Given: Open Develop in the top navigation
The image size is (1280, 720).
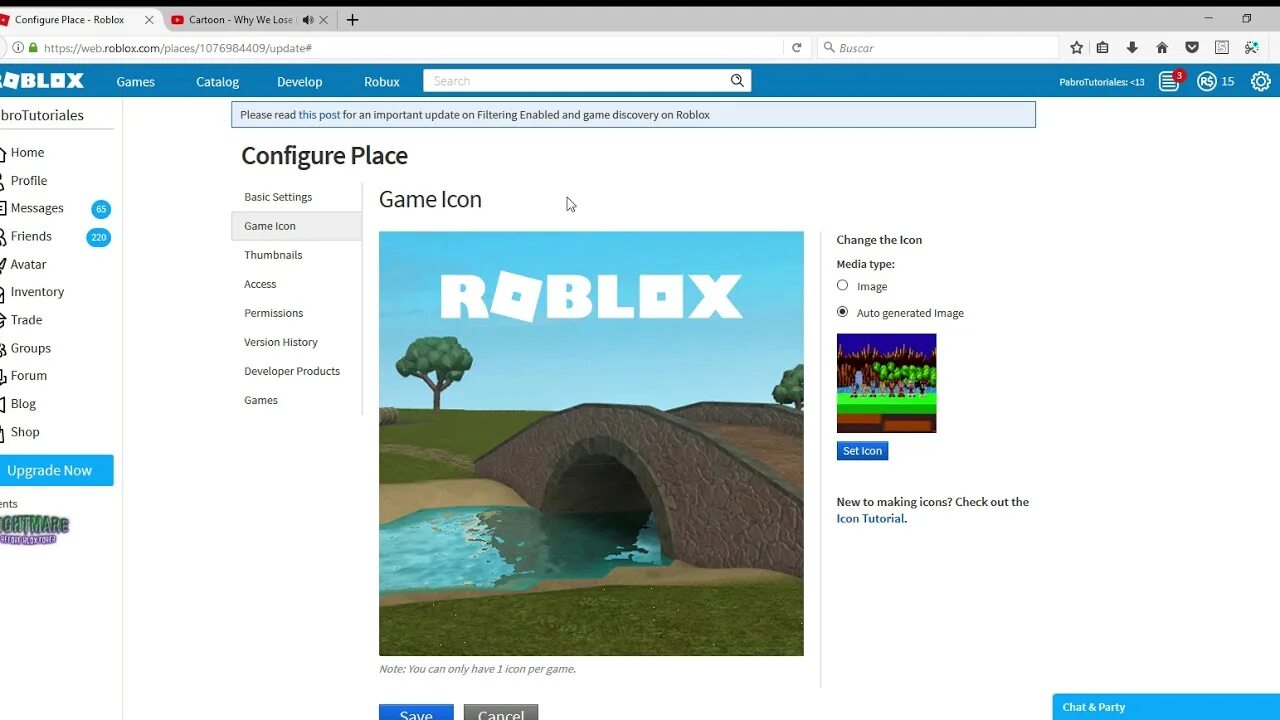Looking at the screenshot, I should coord(299,82).
